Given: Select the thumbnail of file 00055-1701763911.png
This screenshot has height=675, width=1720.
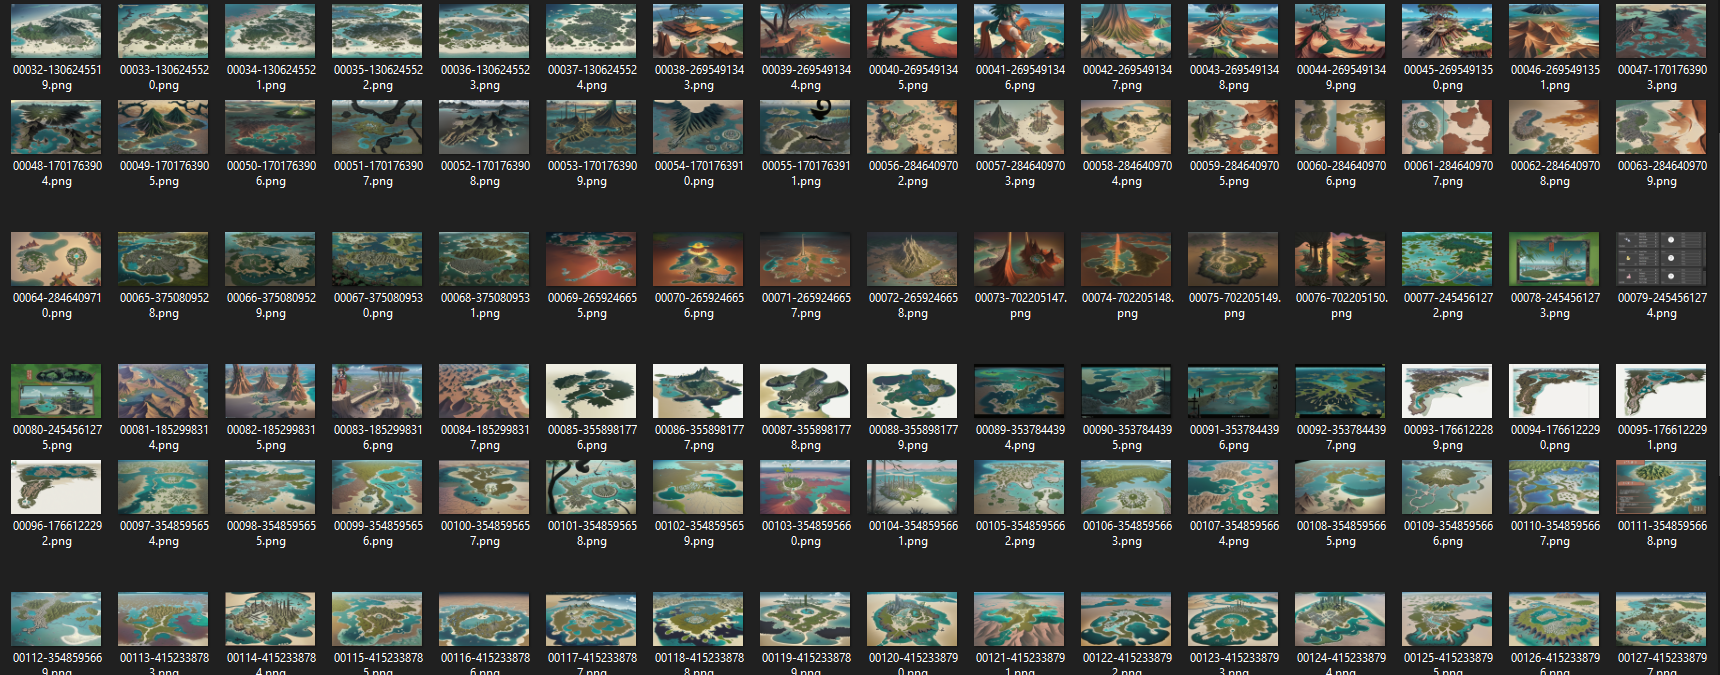Looking at the screenshot, I should [x=805, y=126].
